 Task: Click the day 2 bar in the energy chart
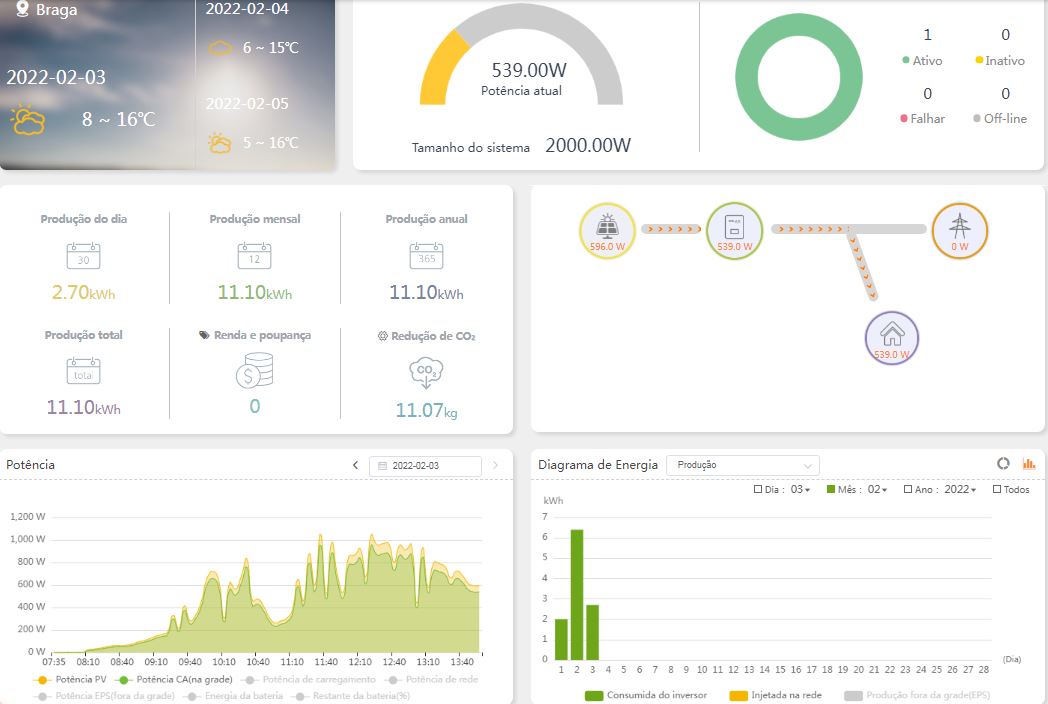[x=577, y=594]
